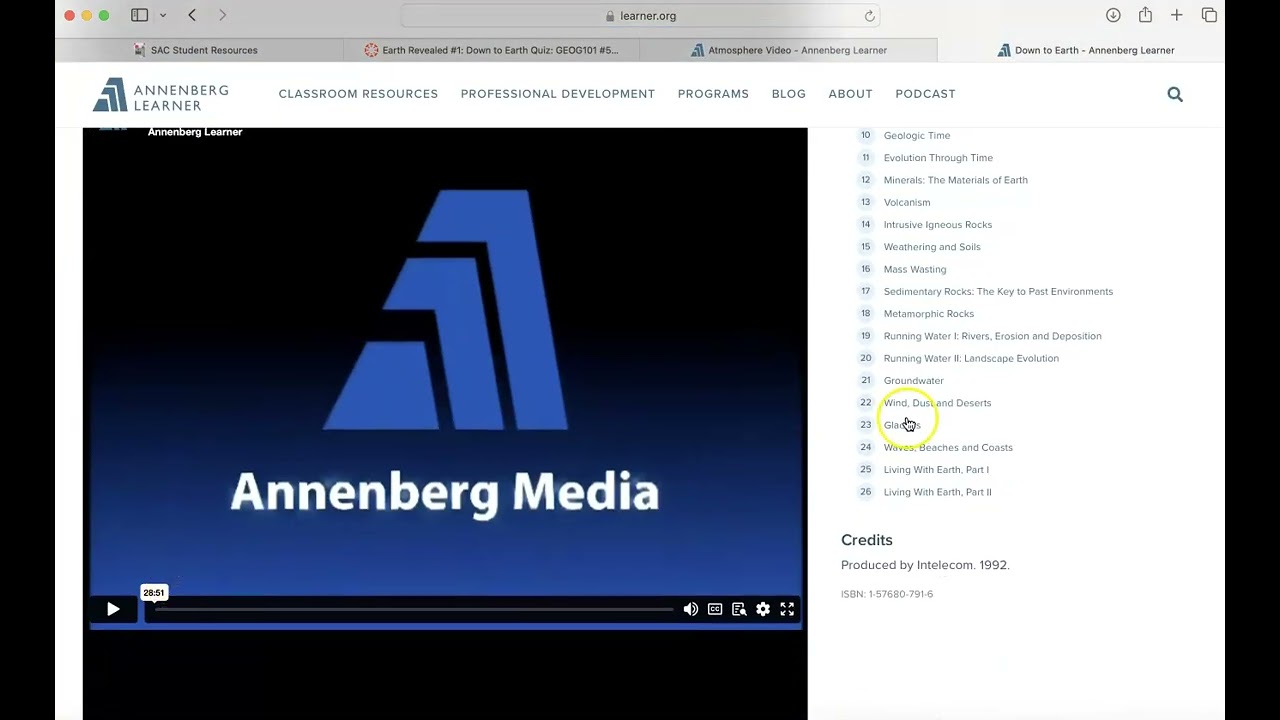Open Running Water II: Landscape Evolution
The image size is (1280, 720).
[971, 358]
